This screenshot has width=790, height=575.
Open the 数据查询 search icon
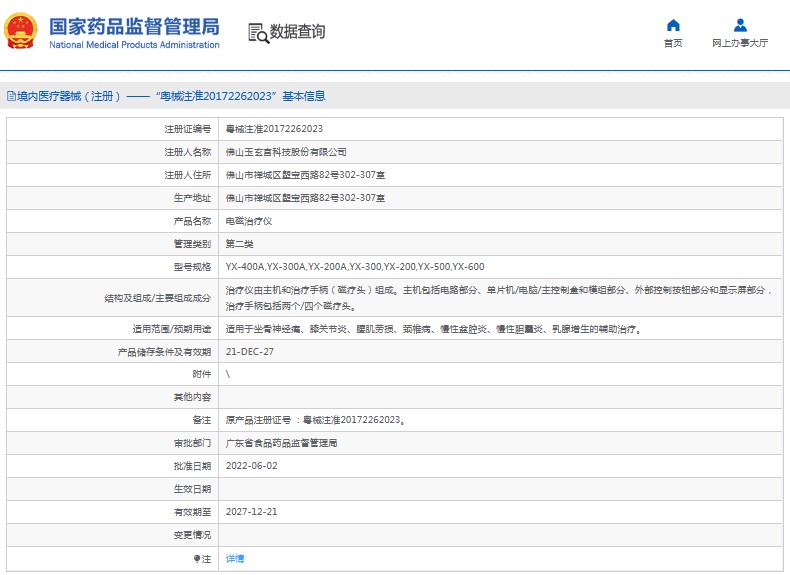point(258,33)
